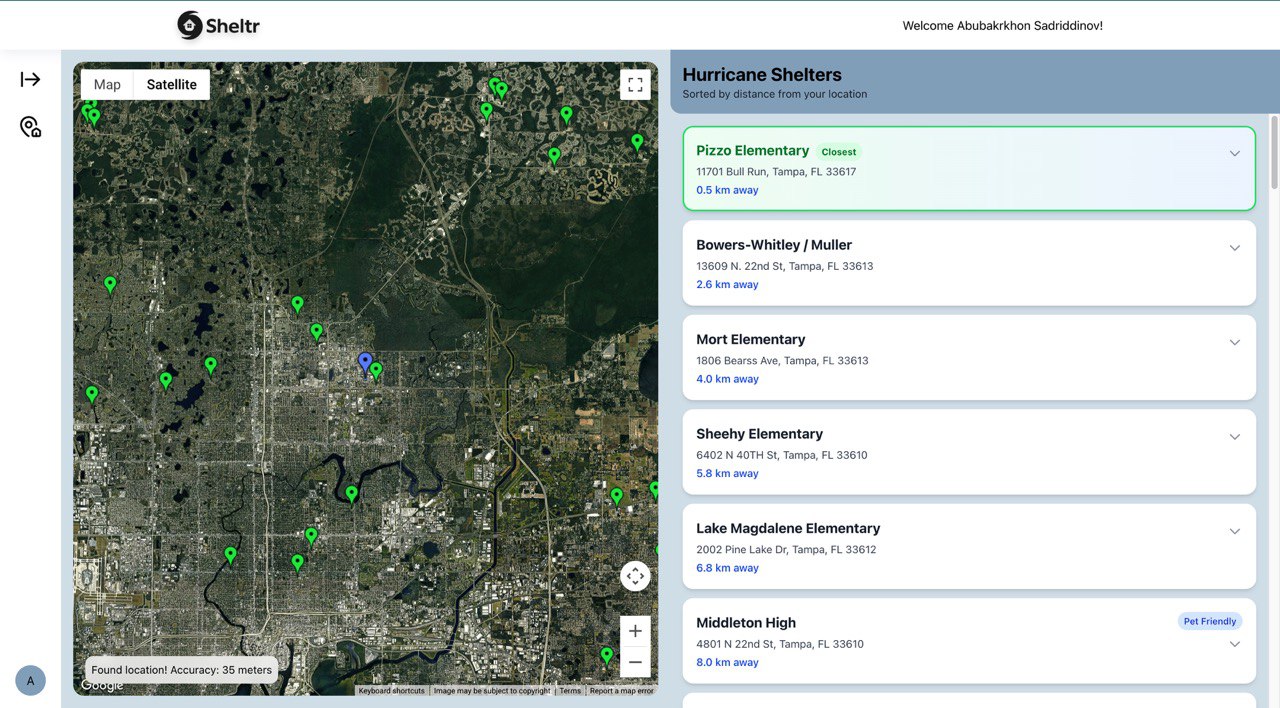Click the shelter list scrollbar
The width and height of the screenshot is (1280, 708).
tap(1274, 151)
